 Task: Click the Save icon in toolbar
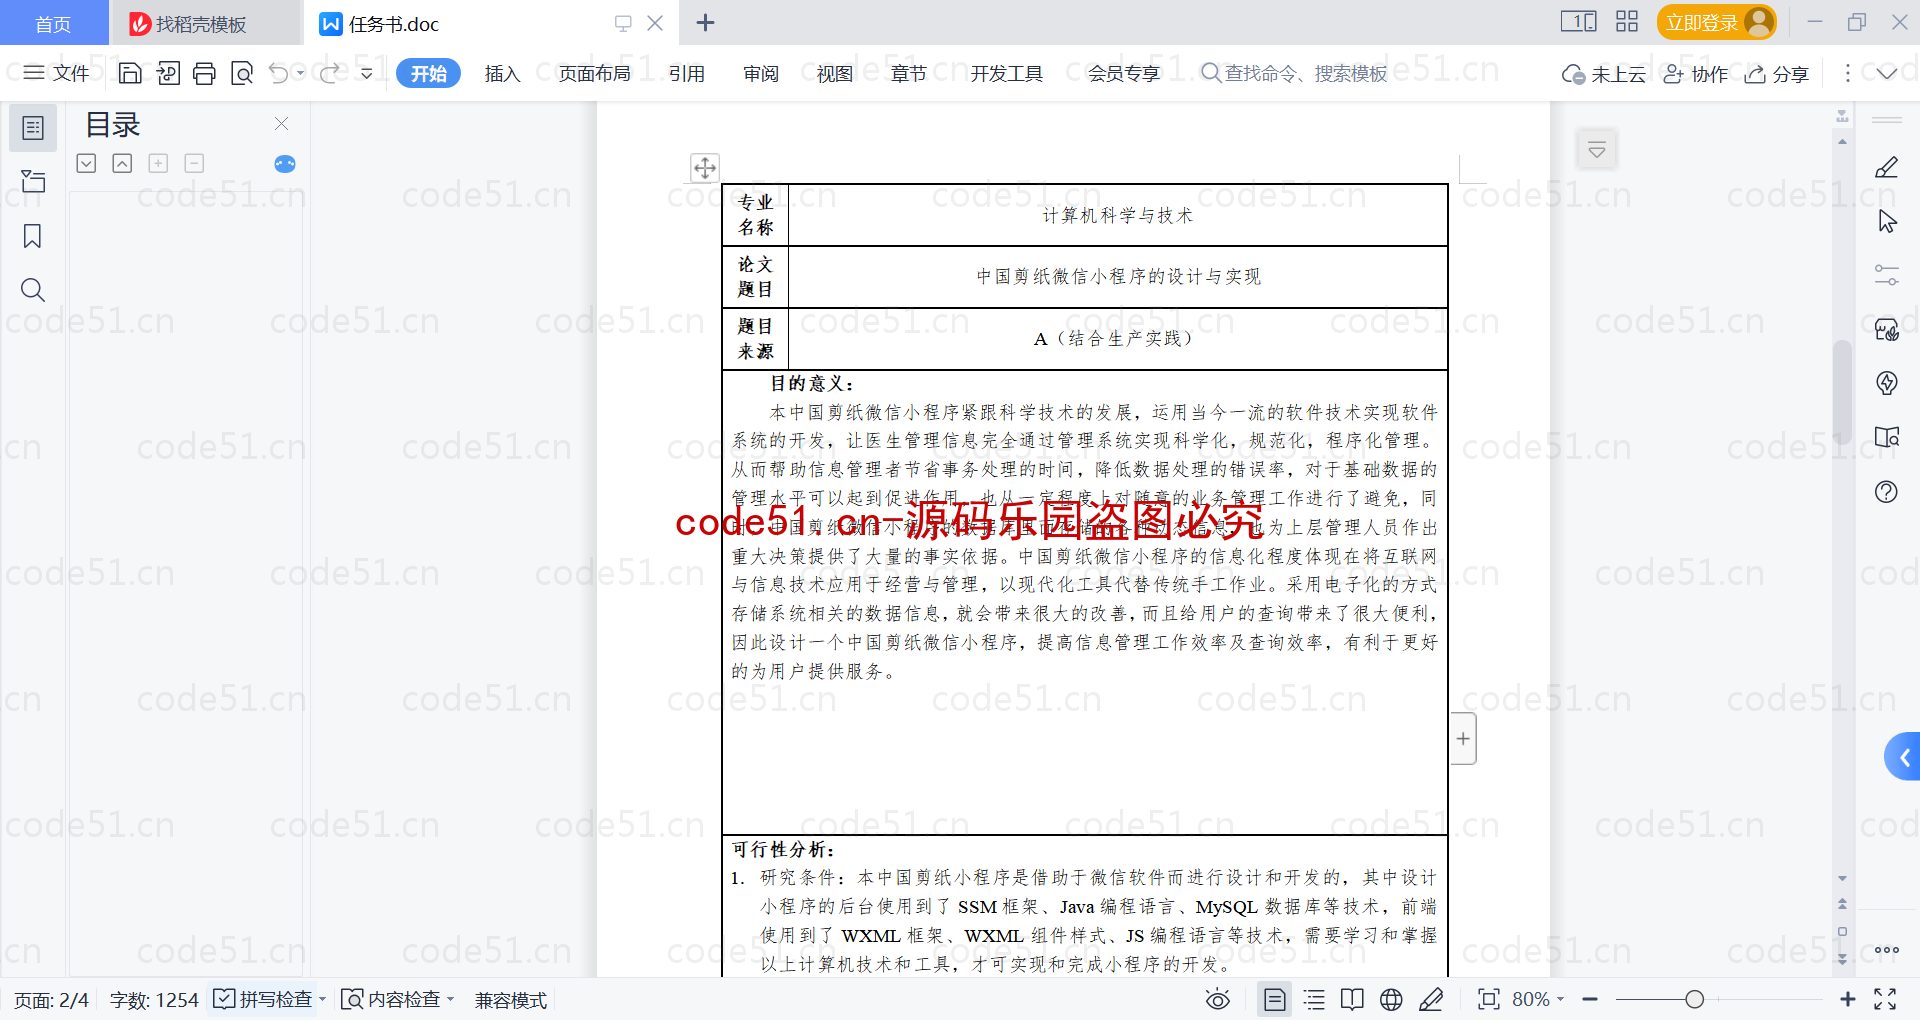tap(130, 73)
